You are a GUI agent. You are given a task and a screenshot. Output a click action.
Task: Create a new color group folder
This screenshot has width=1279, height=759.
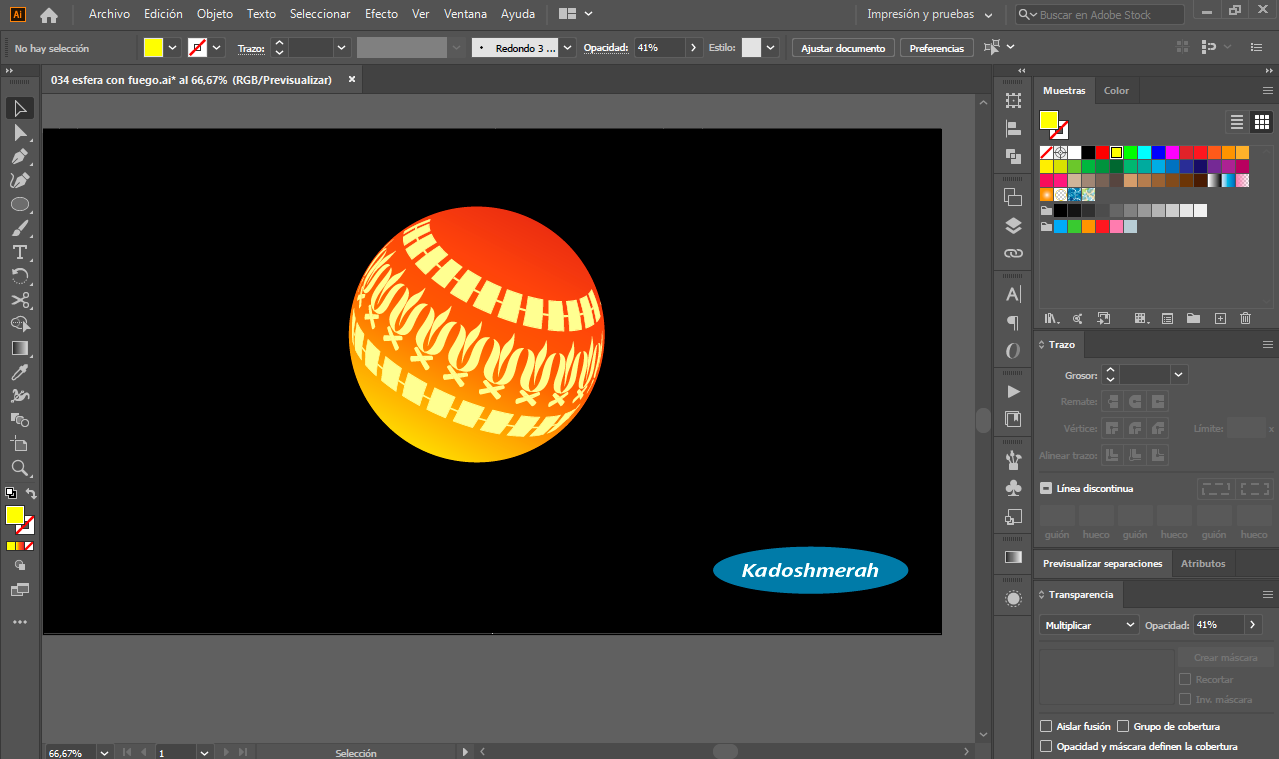1193,318
